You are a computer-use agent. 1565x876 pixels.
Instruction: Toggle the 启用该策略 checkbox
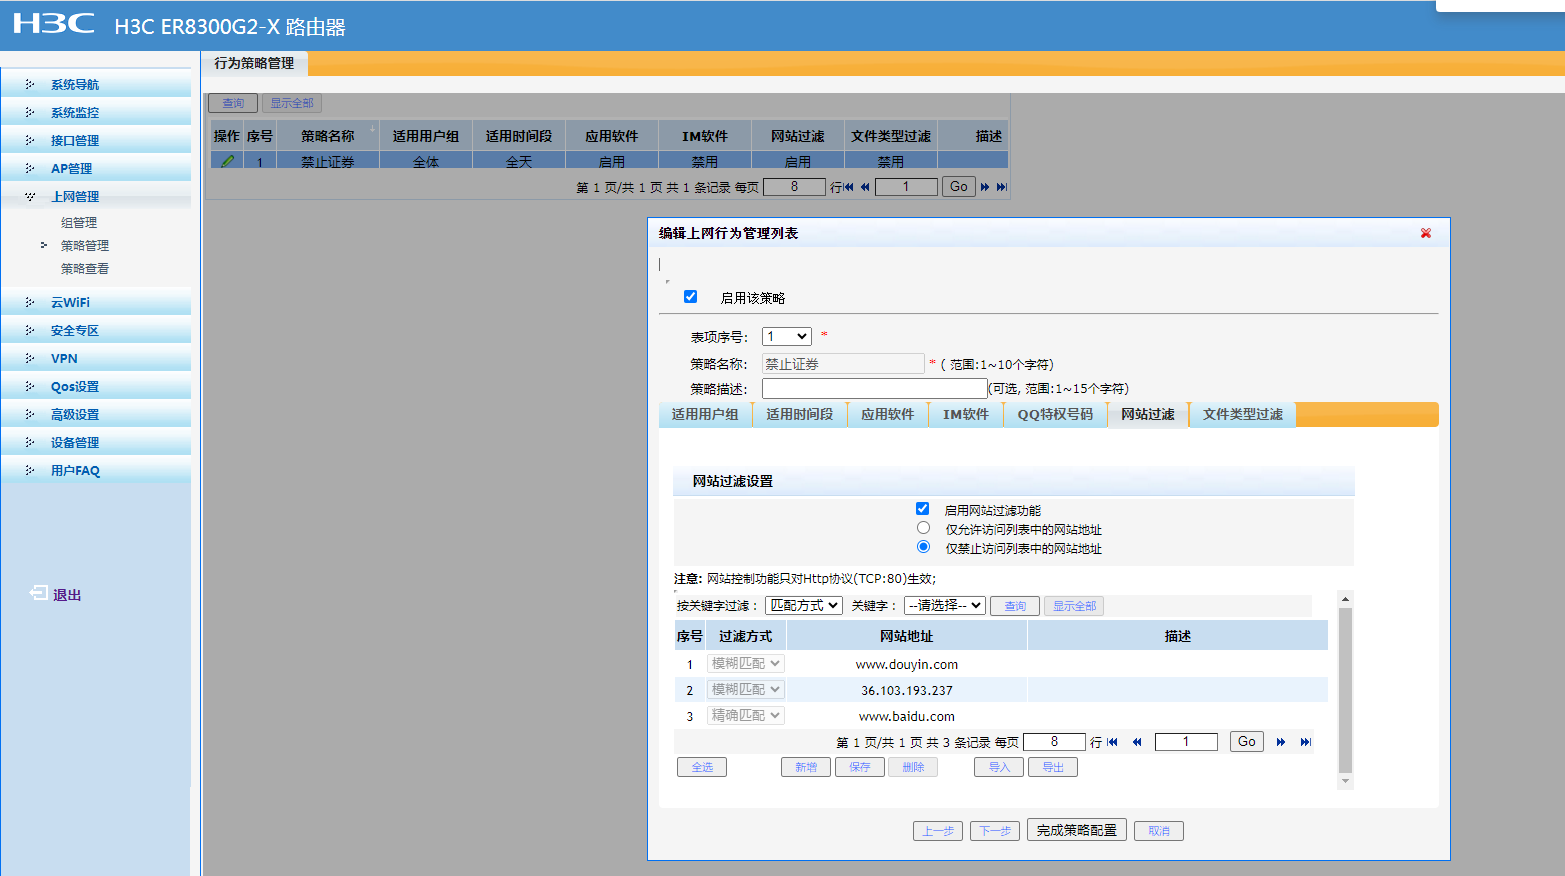tap(690, 297)
